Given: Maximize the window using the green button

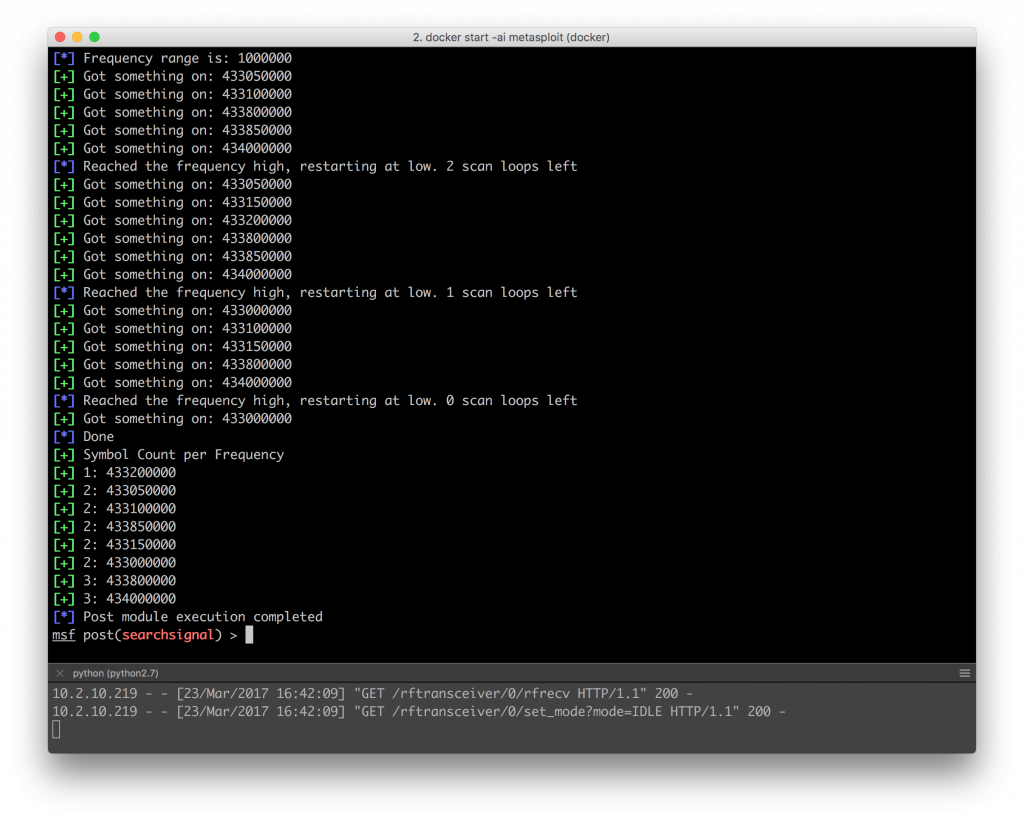Looking at the screenshot, I should pos(95,37).
